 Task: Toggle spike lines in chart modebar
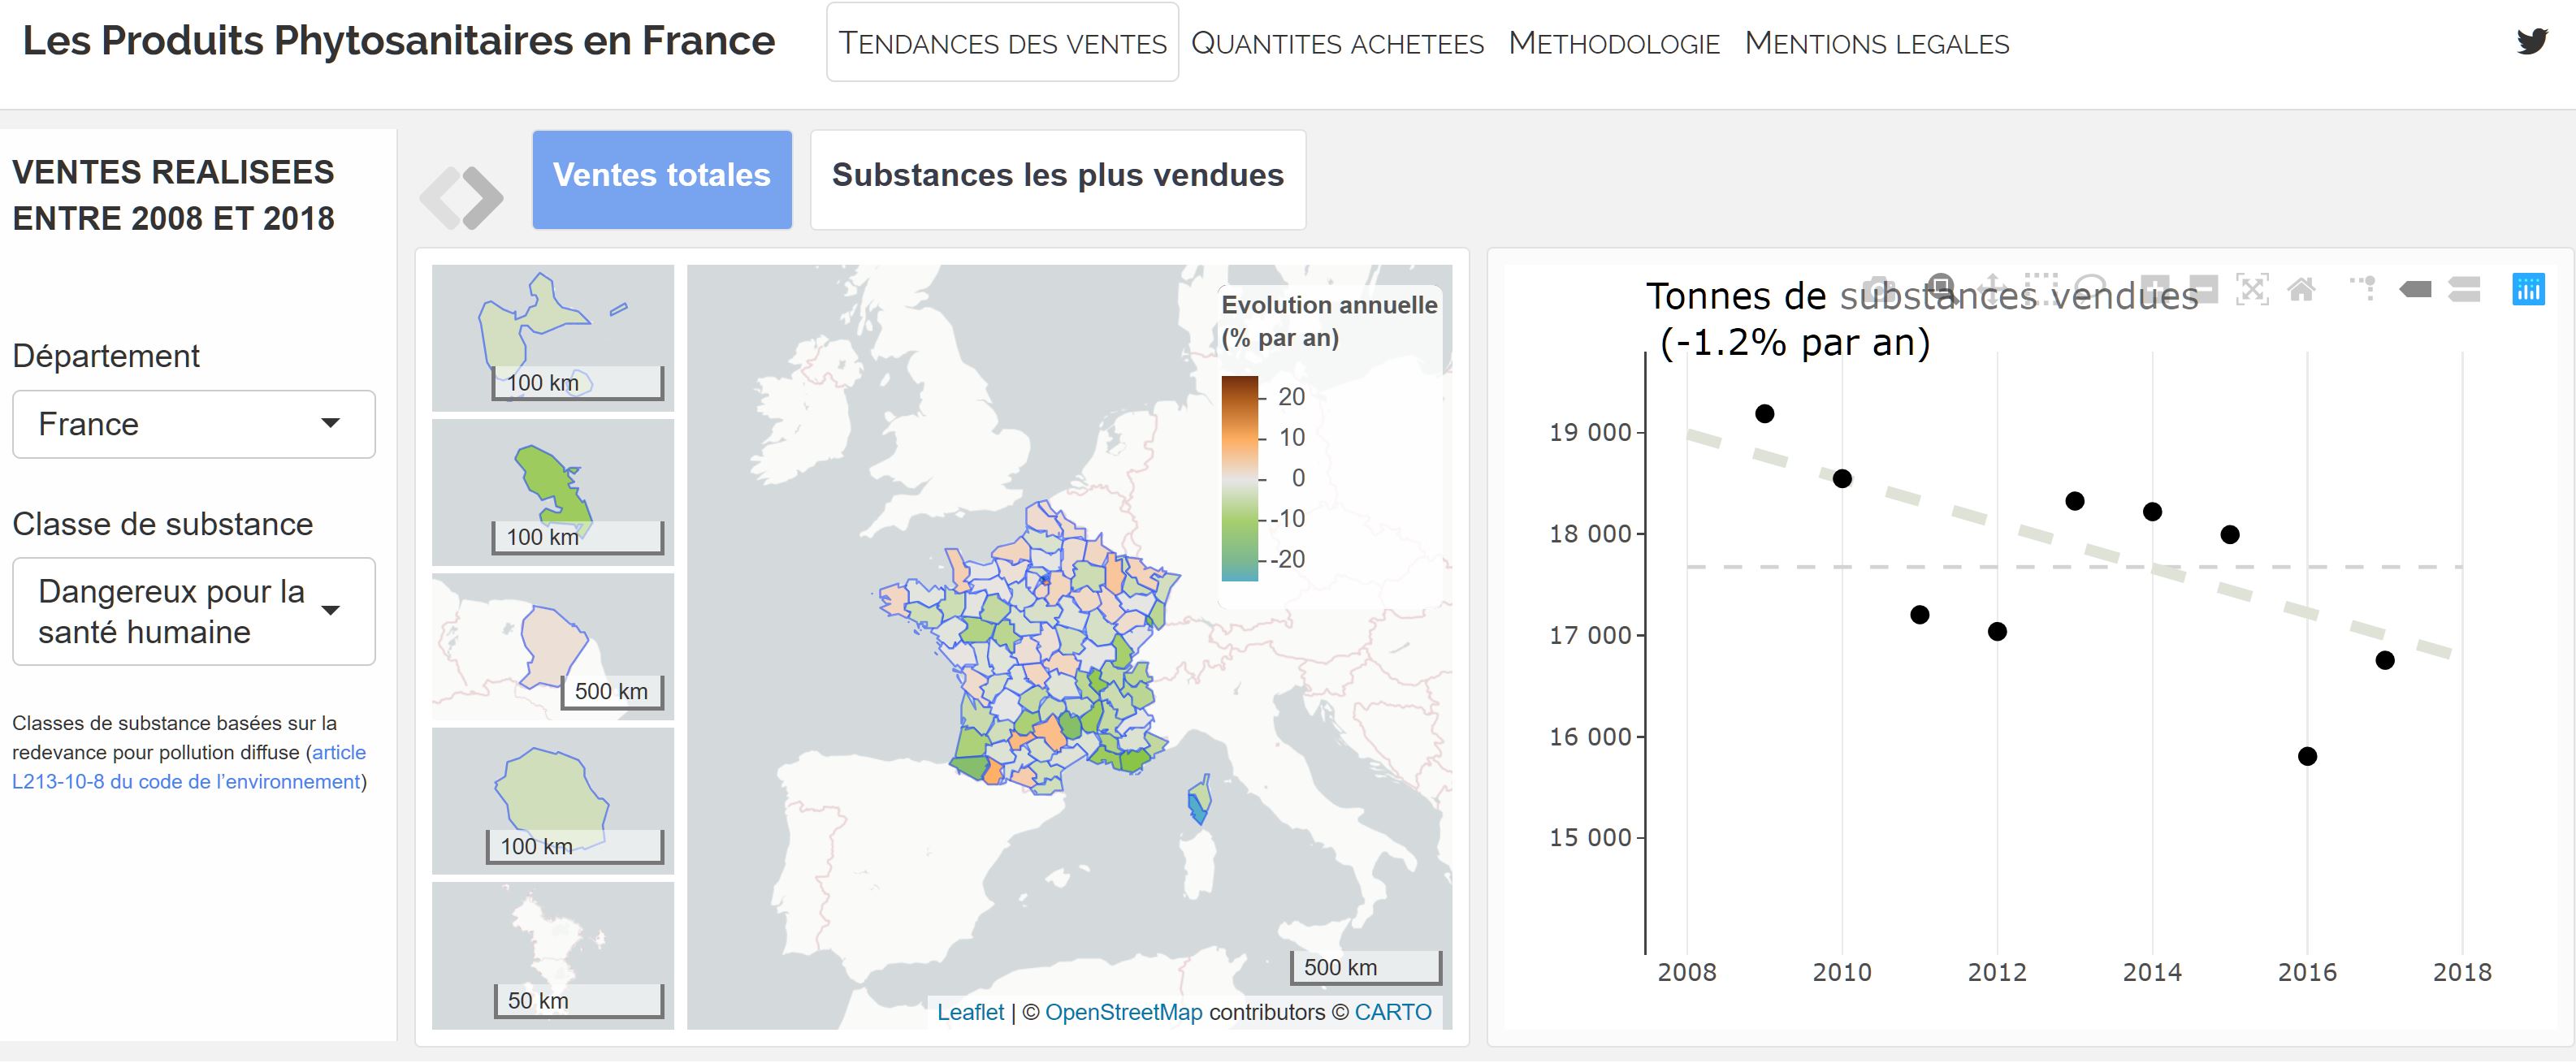click(2363, 290)
